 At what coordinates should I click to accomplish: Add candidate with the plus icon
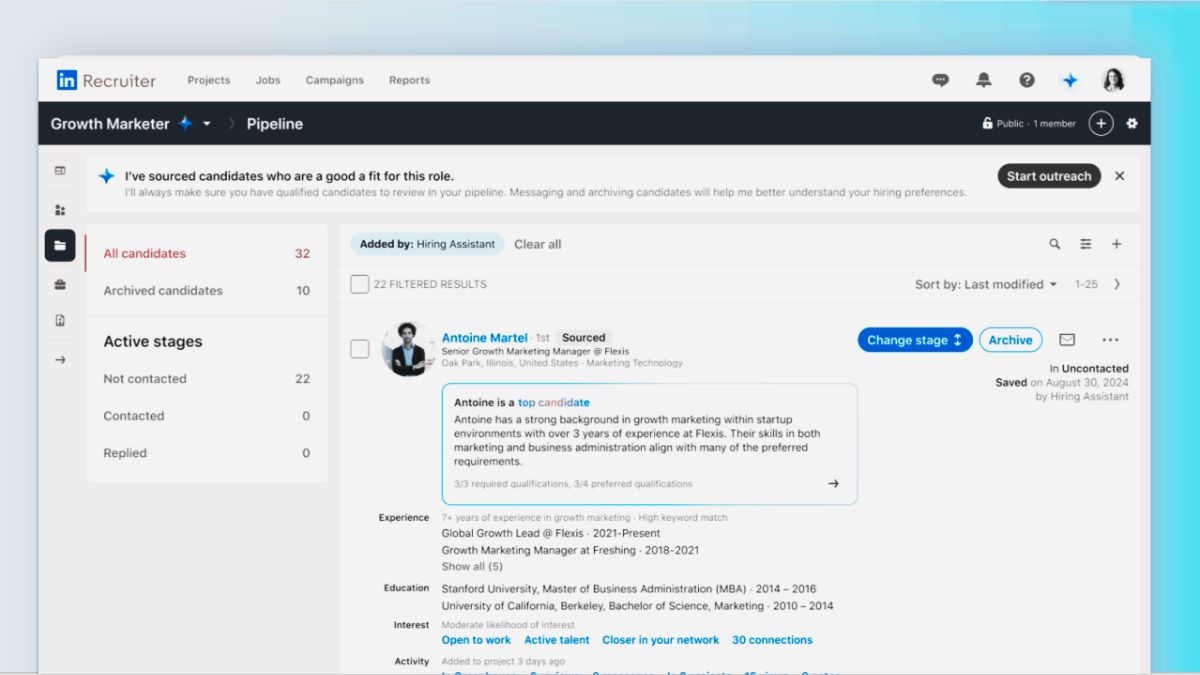(x=1117, y=244)
